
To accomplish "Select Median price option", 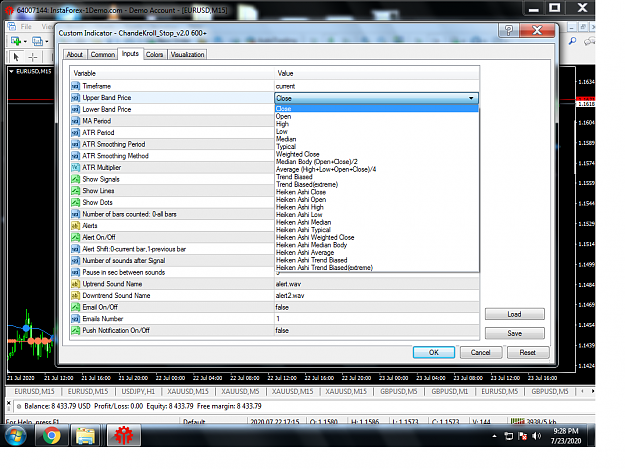I will pos(377,139).
